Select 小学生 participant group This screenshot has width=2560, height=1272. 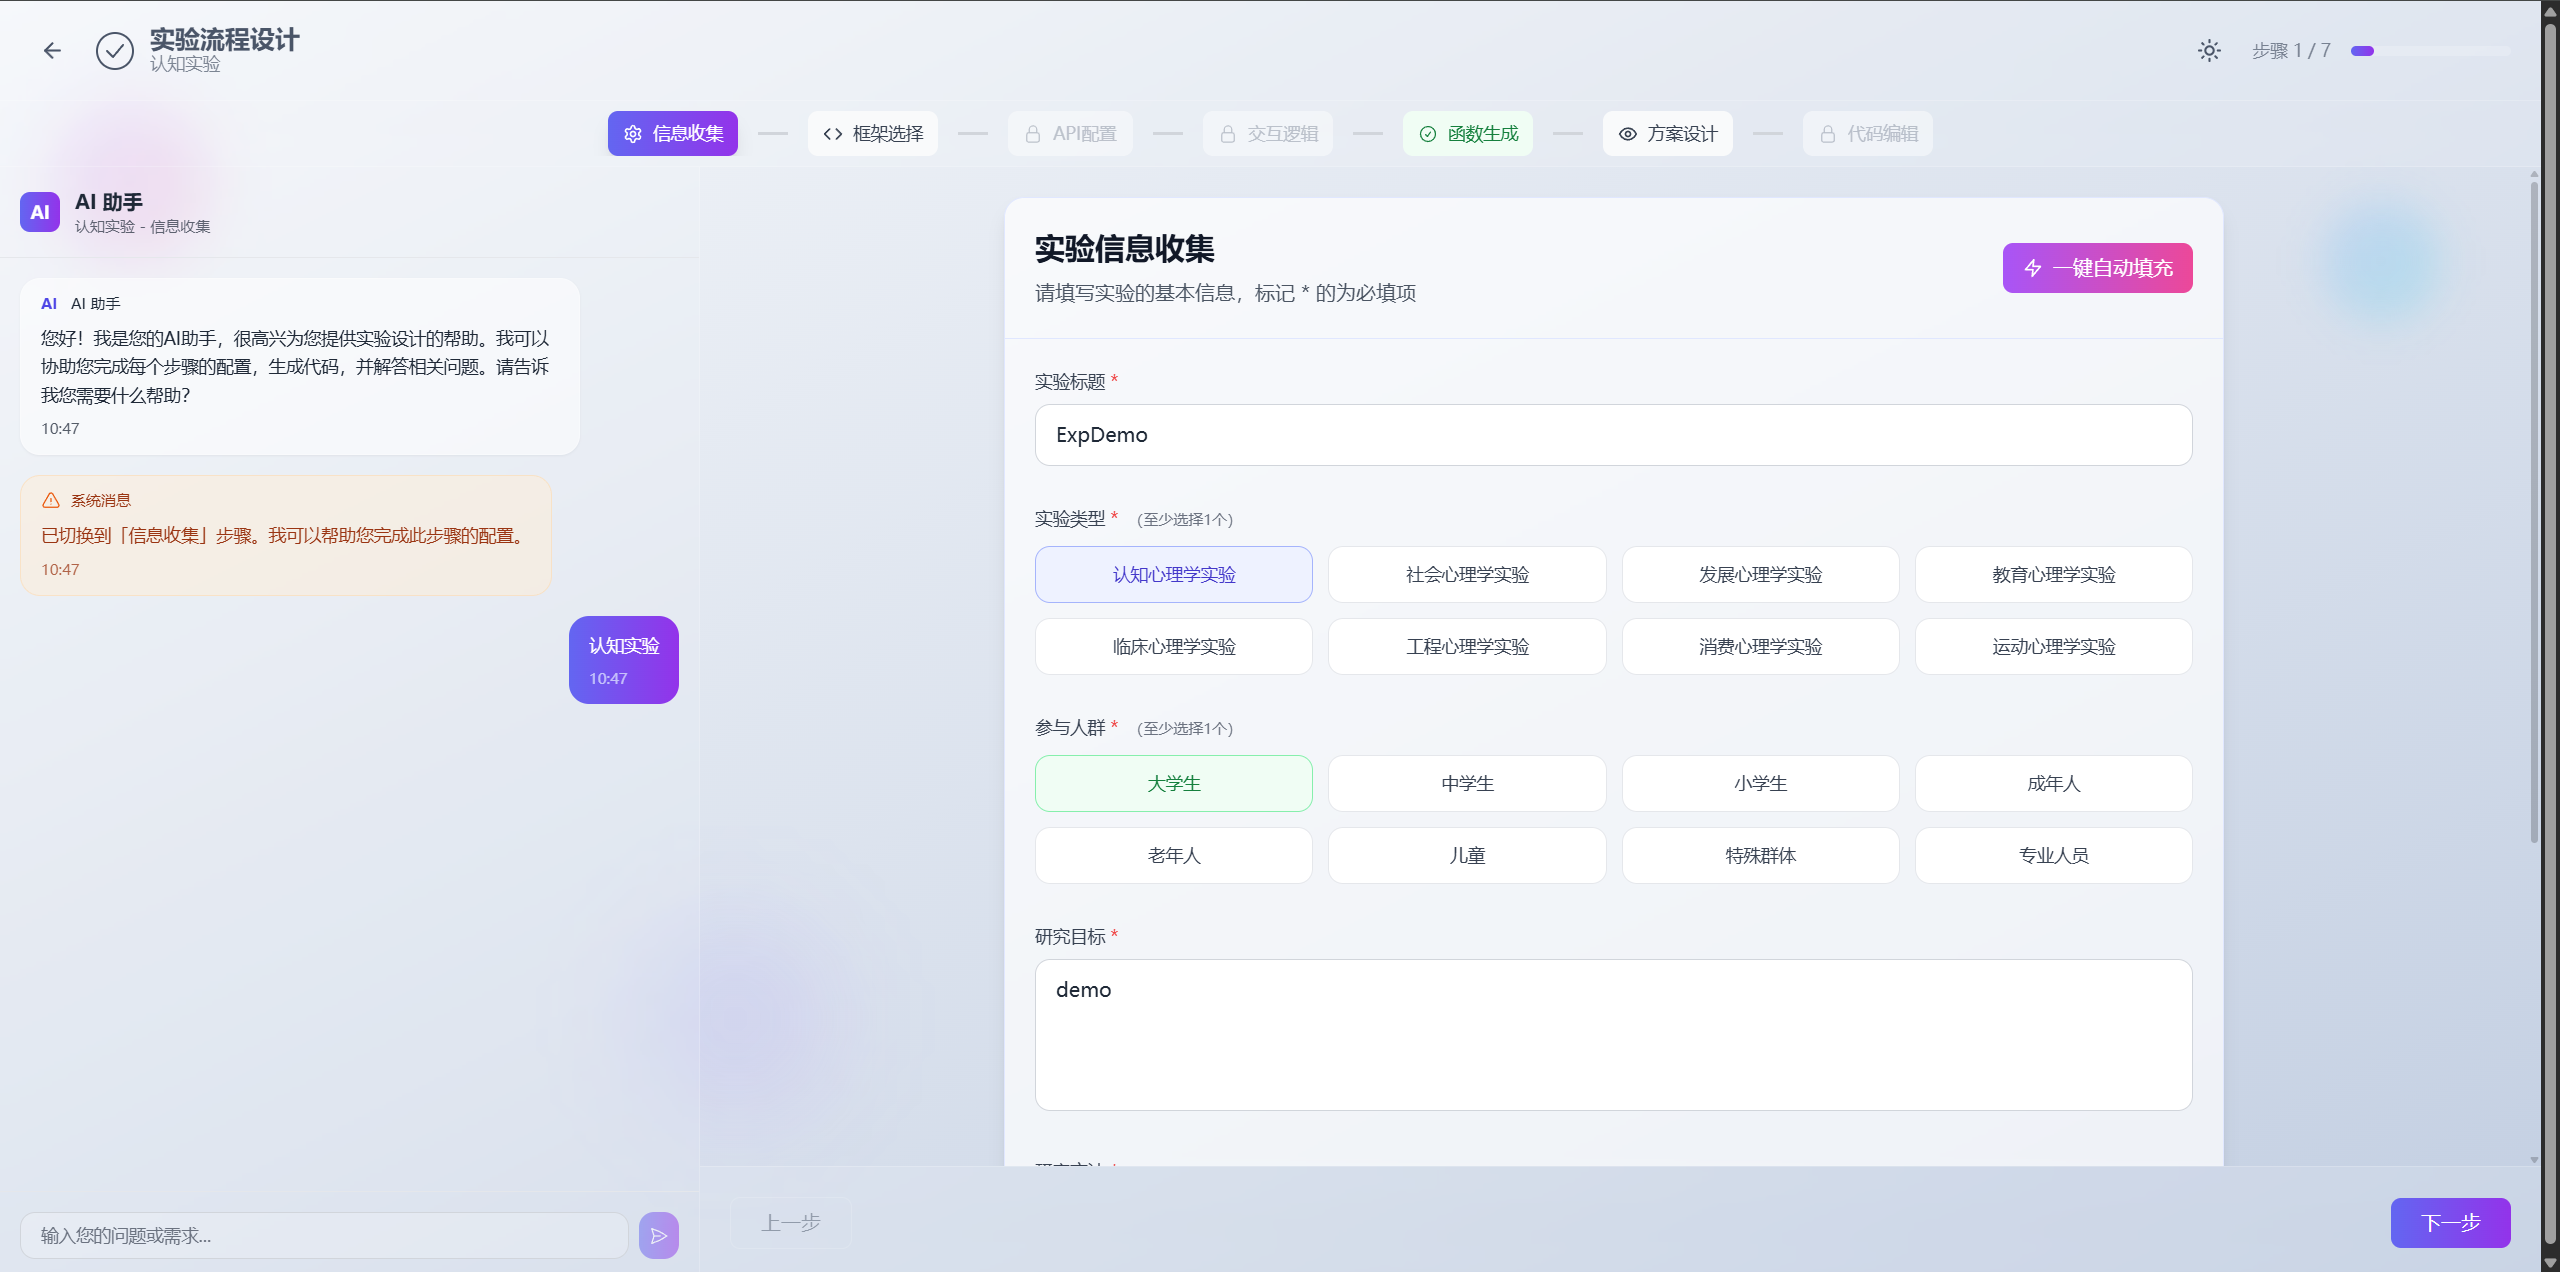[1760, 783]
